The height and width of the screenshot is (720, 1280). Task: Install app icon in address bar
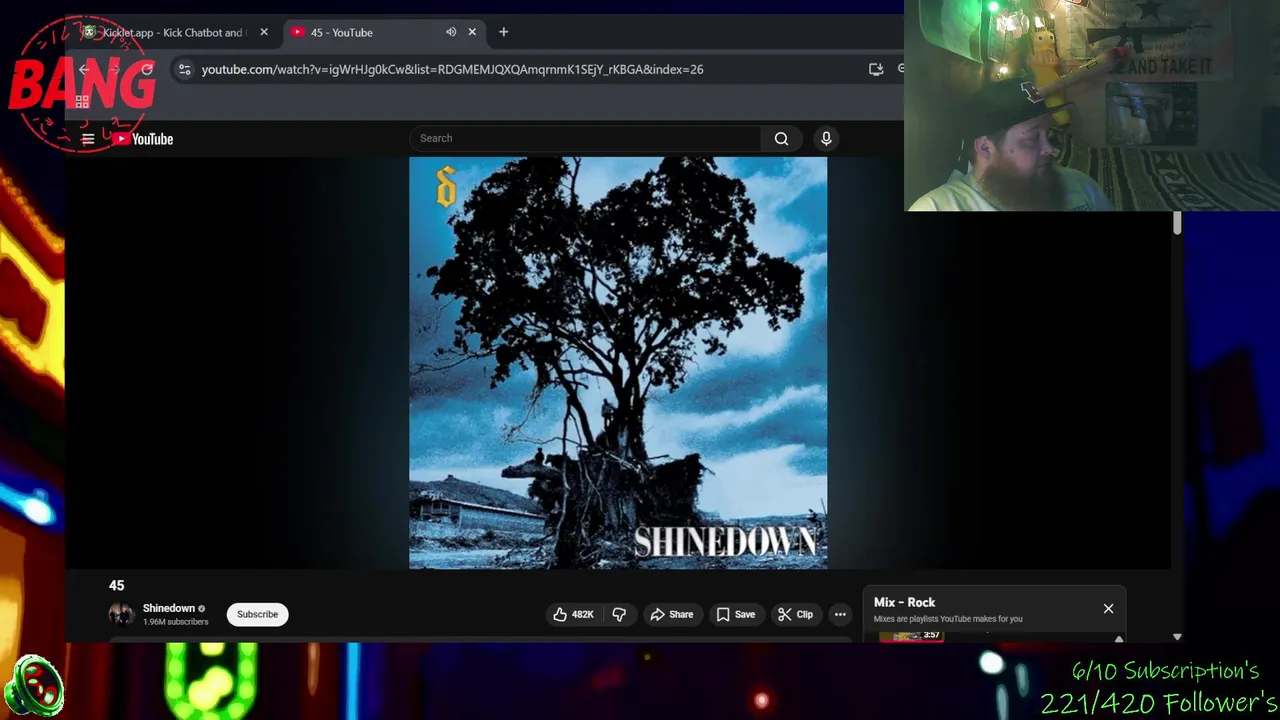click(x=876, y=69)
